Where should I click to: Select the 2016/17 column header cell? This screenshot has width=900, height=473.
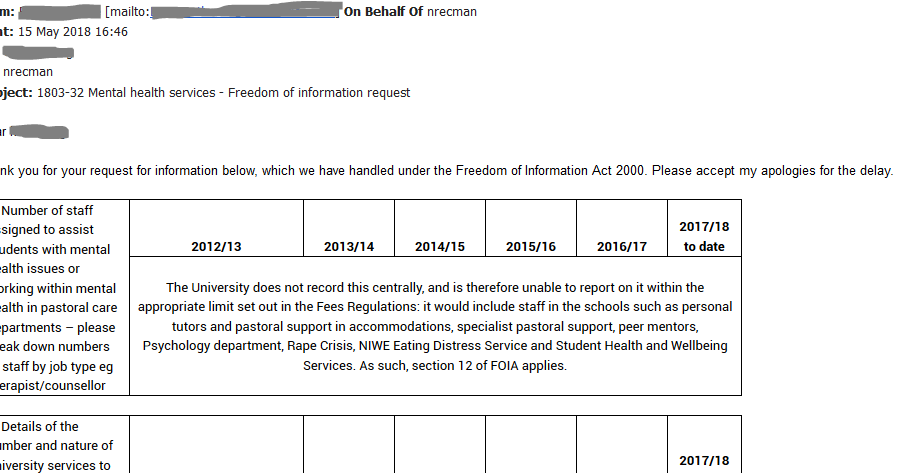pyautogui.click(x=622, y=246)
